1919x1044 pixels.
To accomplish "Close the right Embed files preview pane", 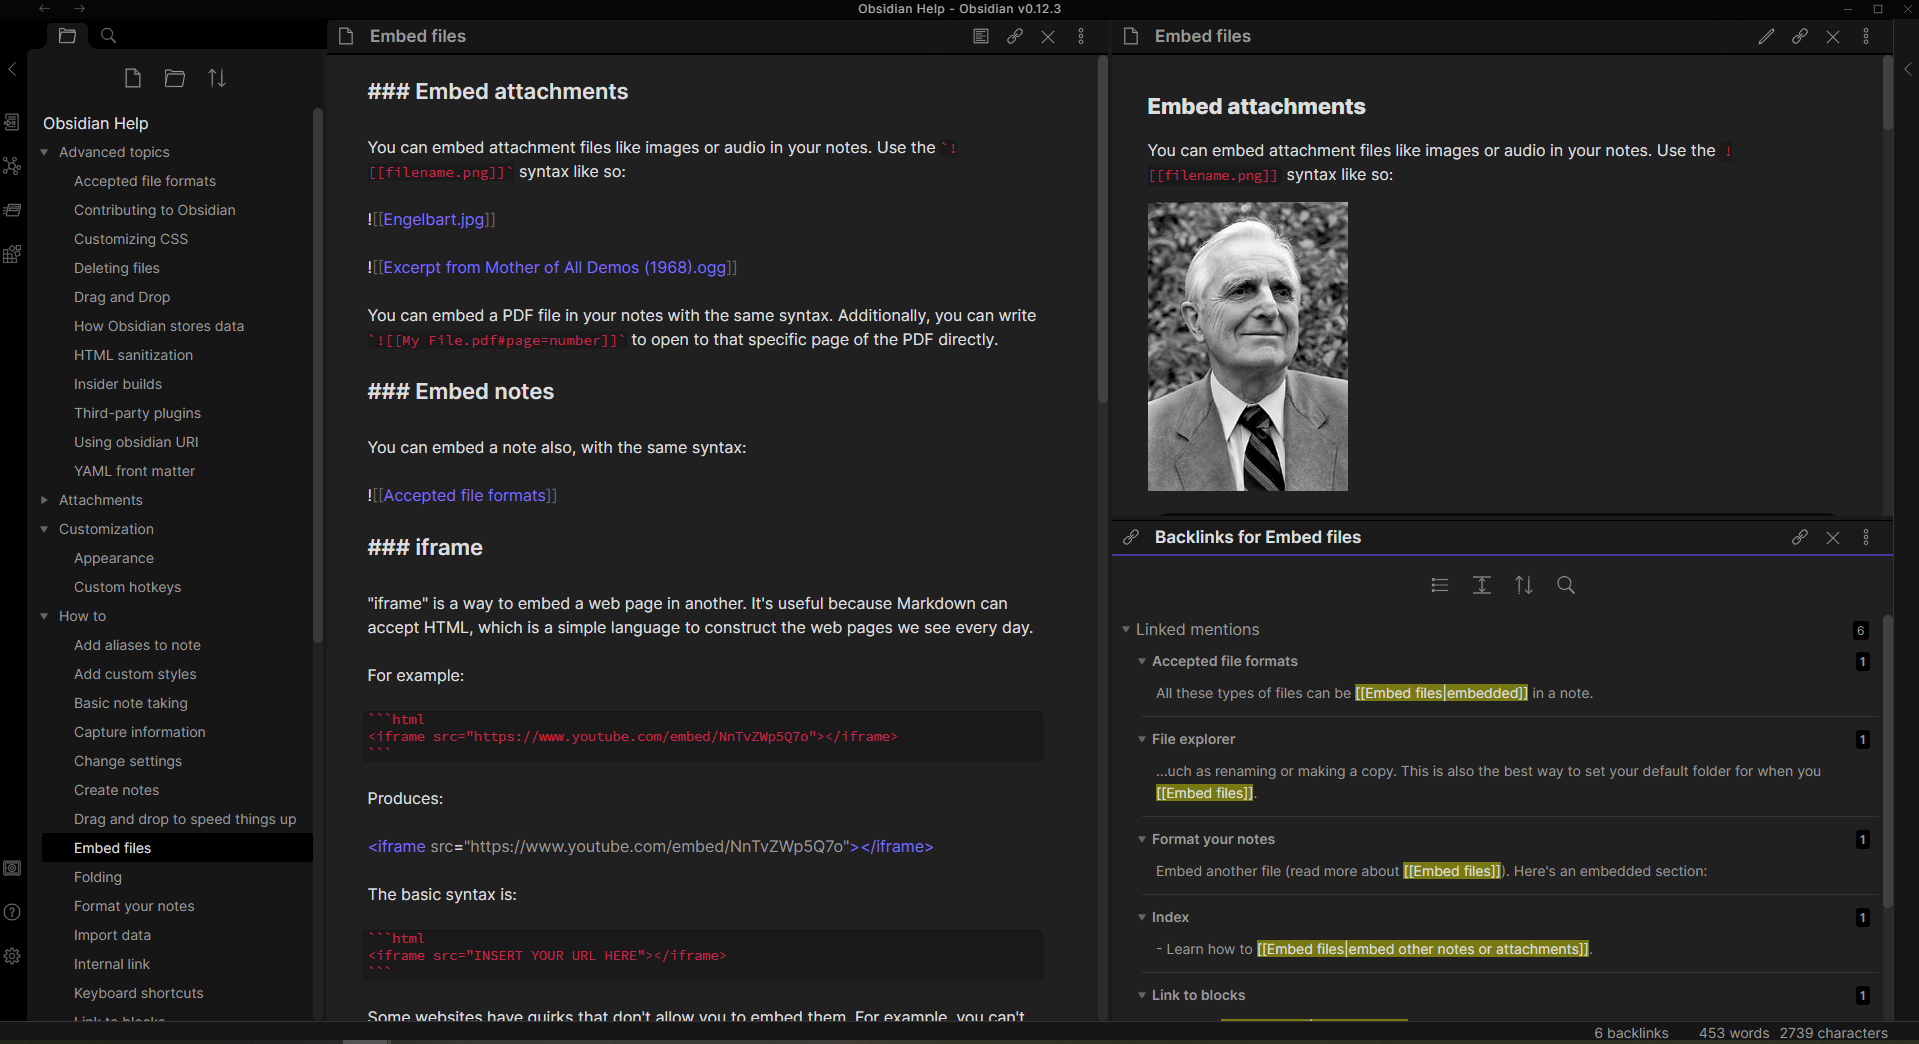I will click(x=1833, y=36).
